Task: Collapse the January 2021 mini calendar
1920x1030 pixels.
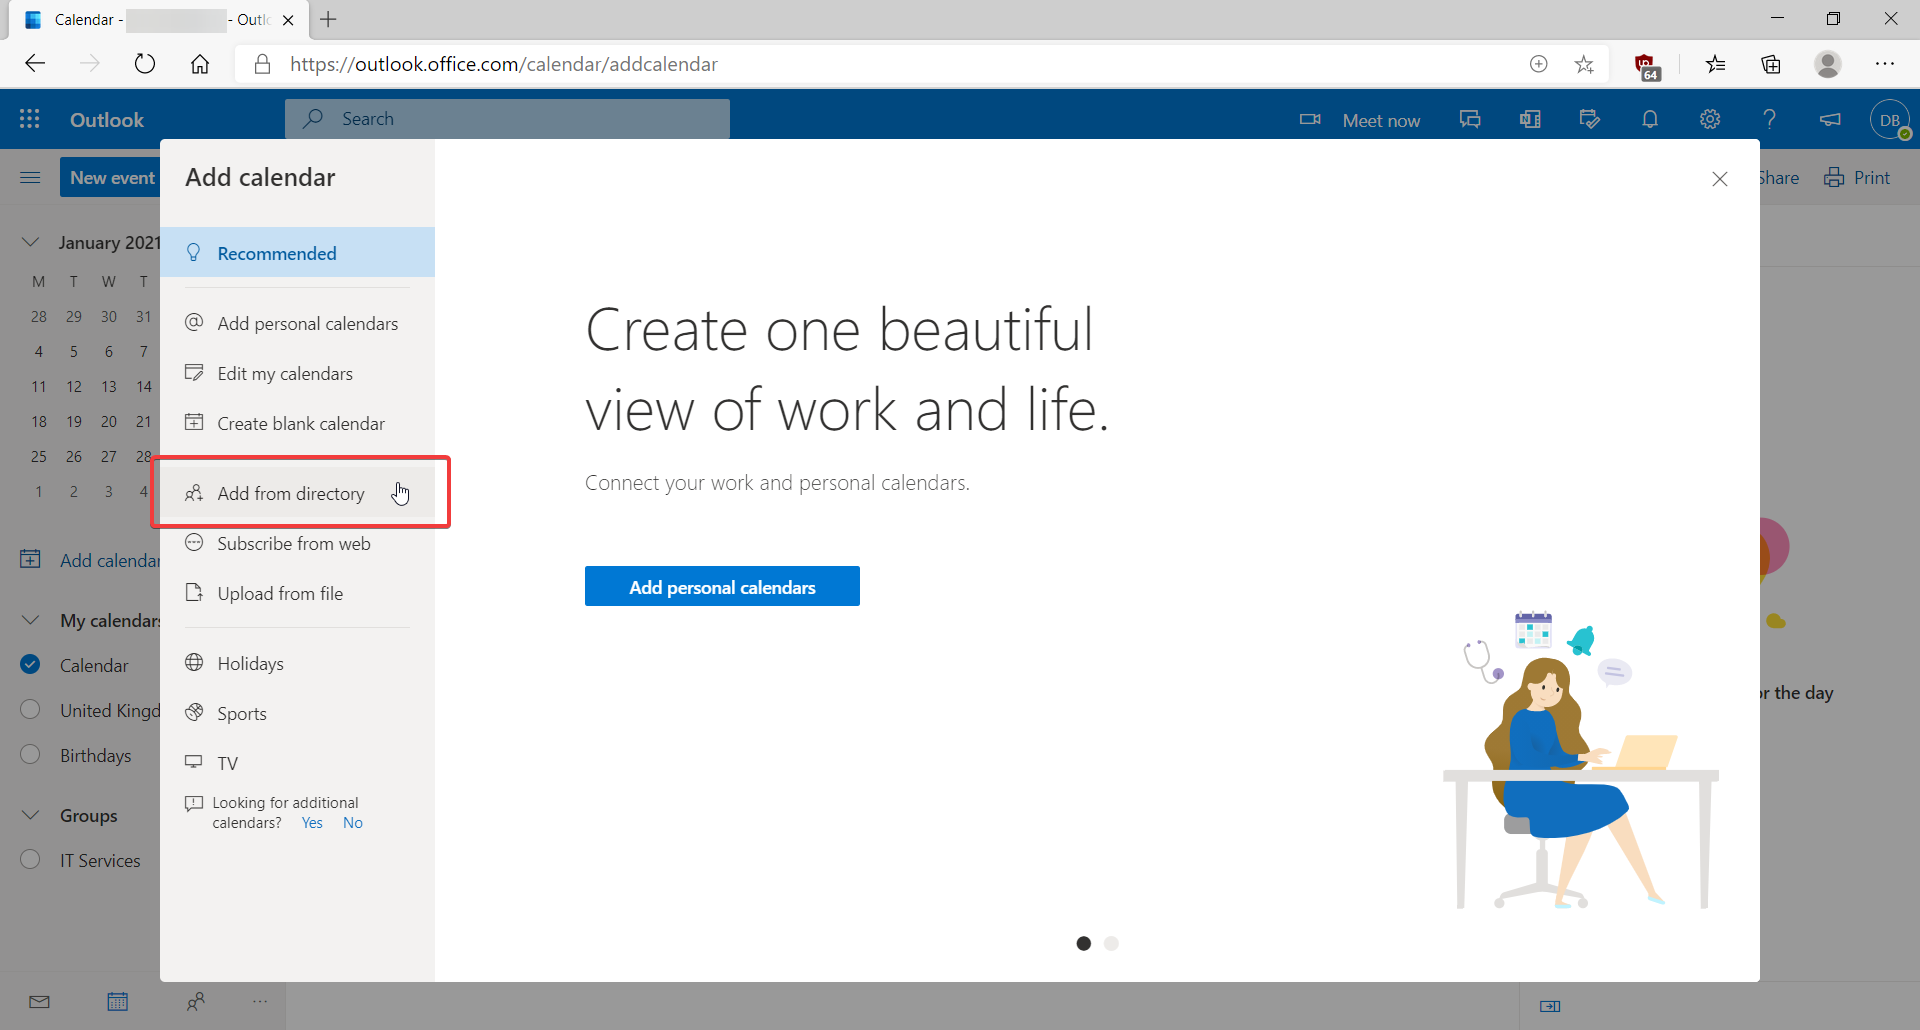Action: click(31, 242)
